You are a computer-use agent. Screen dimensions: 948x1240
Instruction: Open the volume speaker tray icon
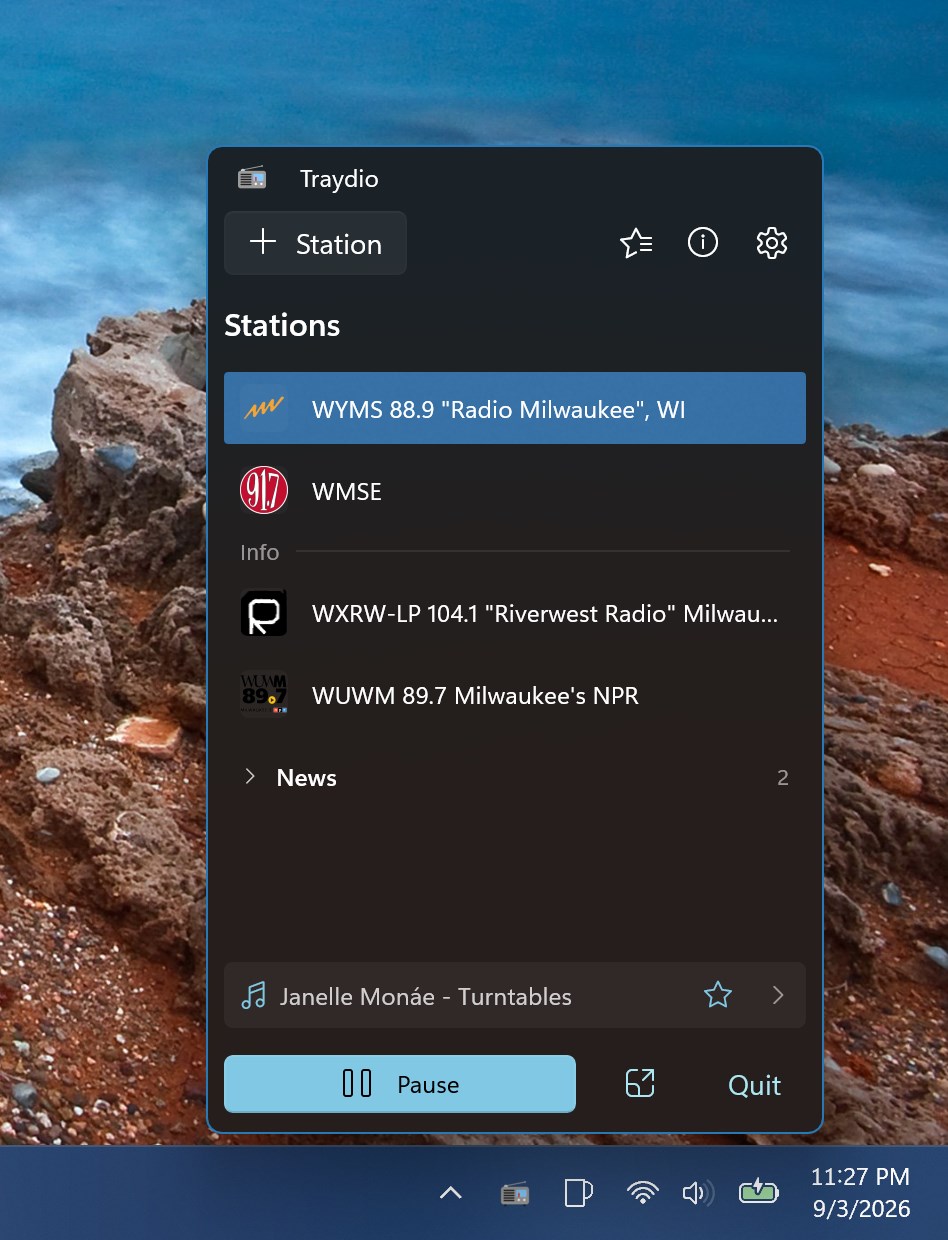click(x=698, y=1192)
